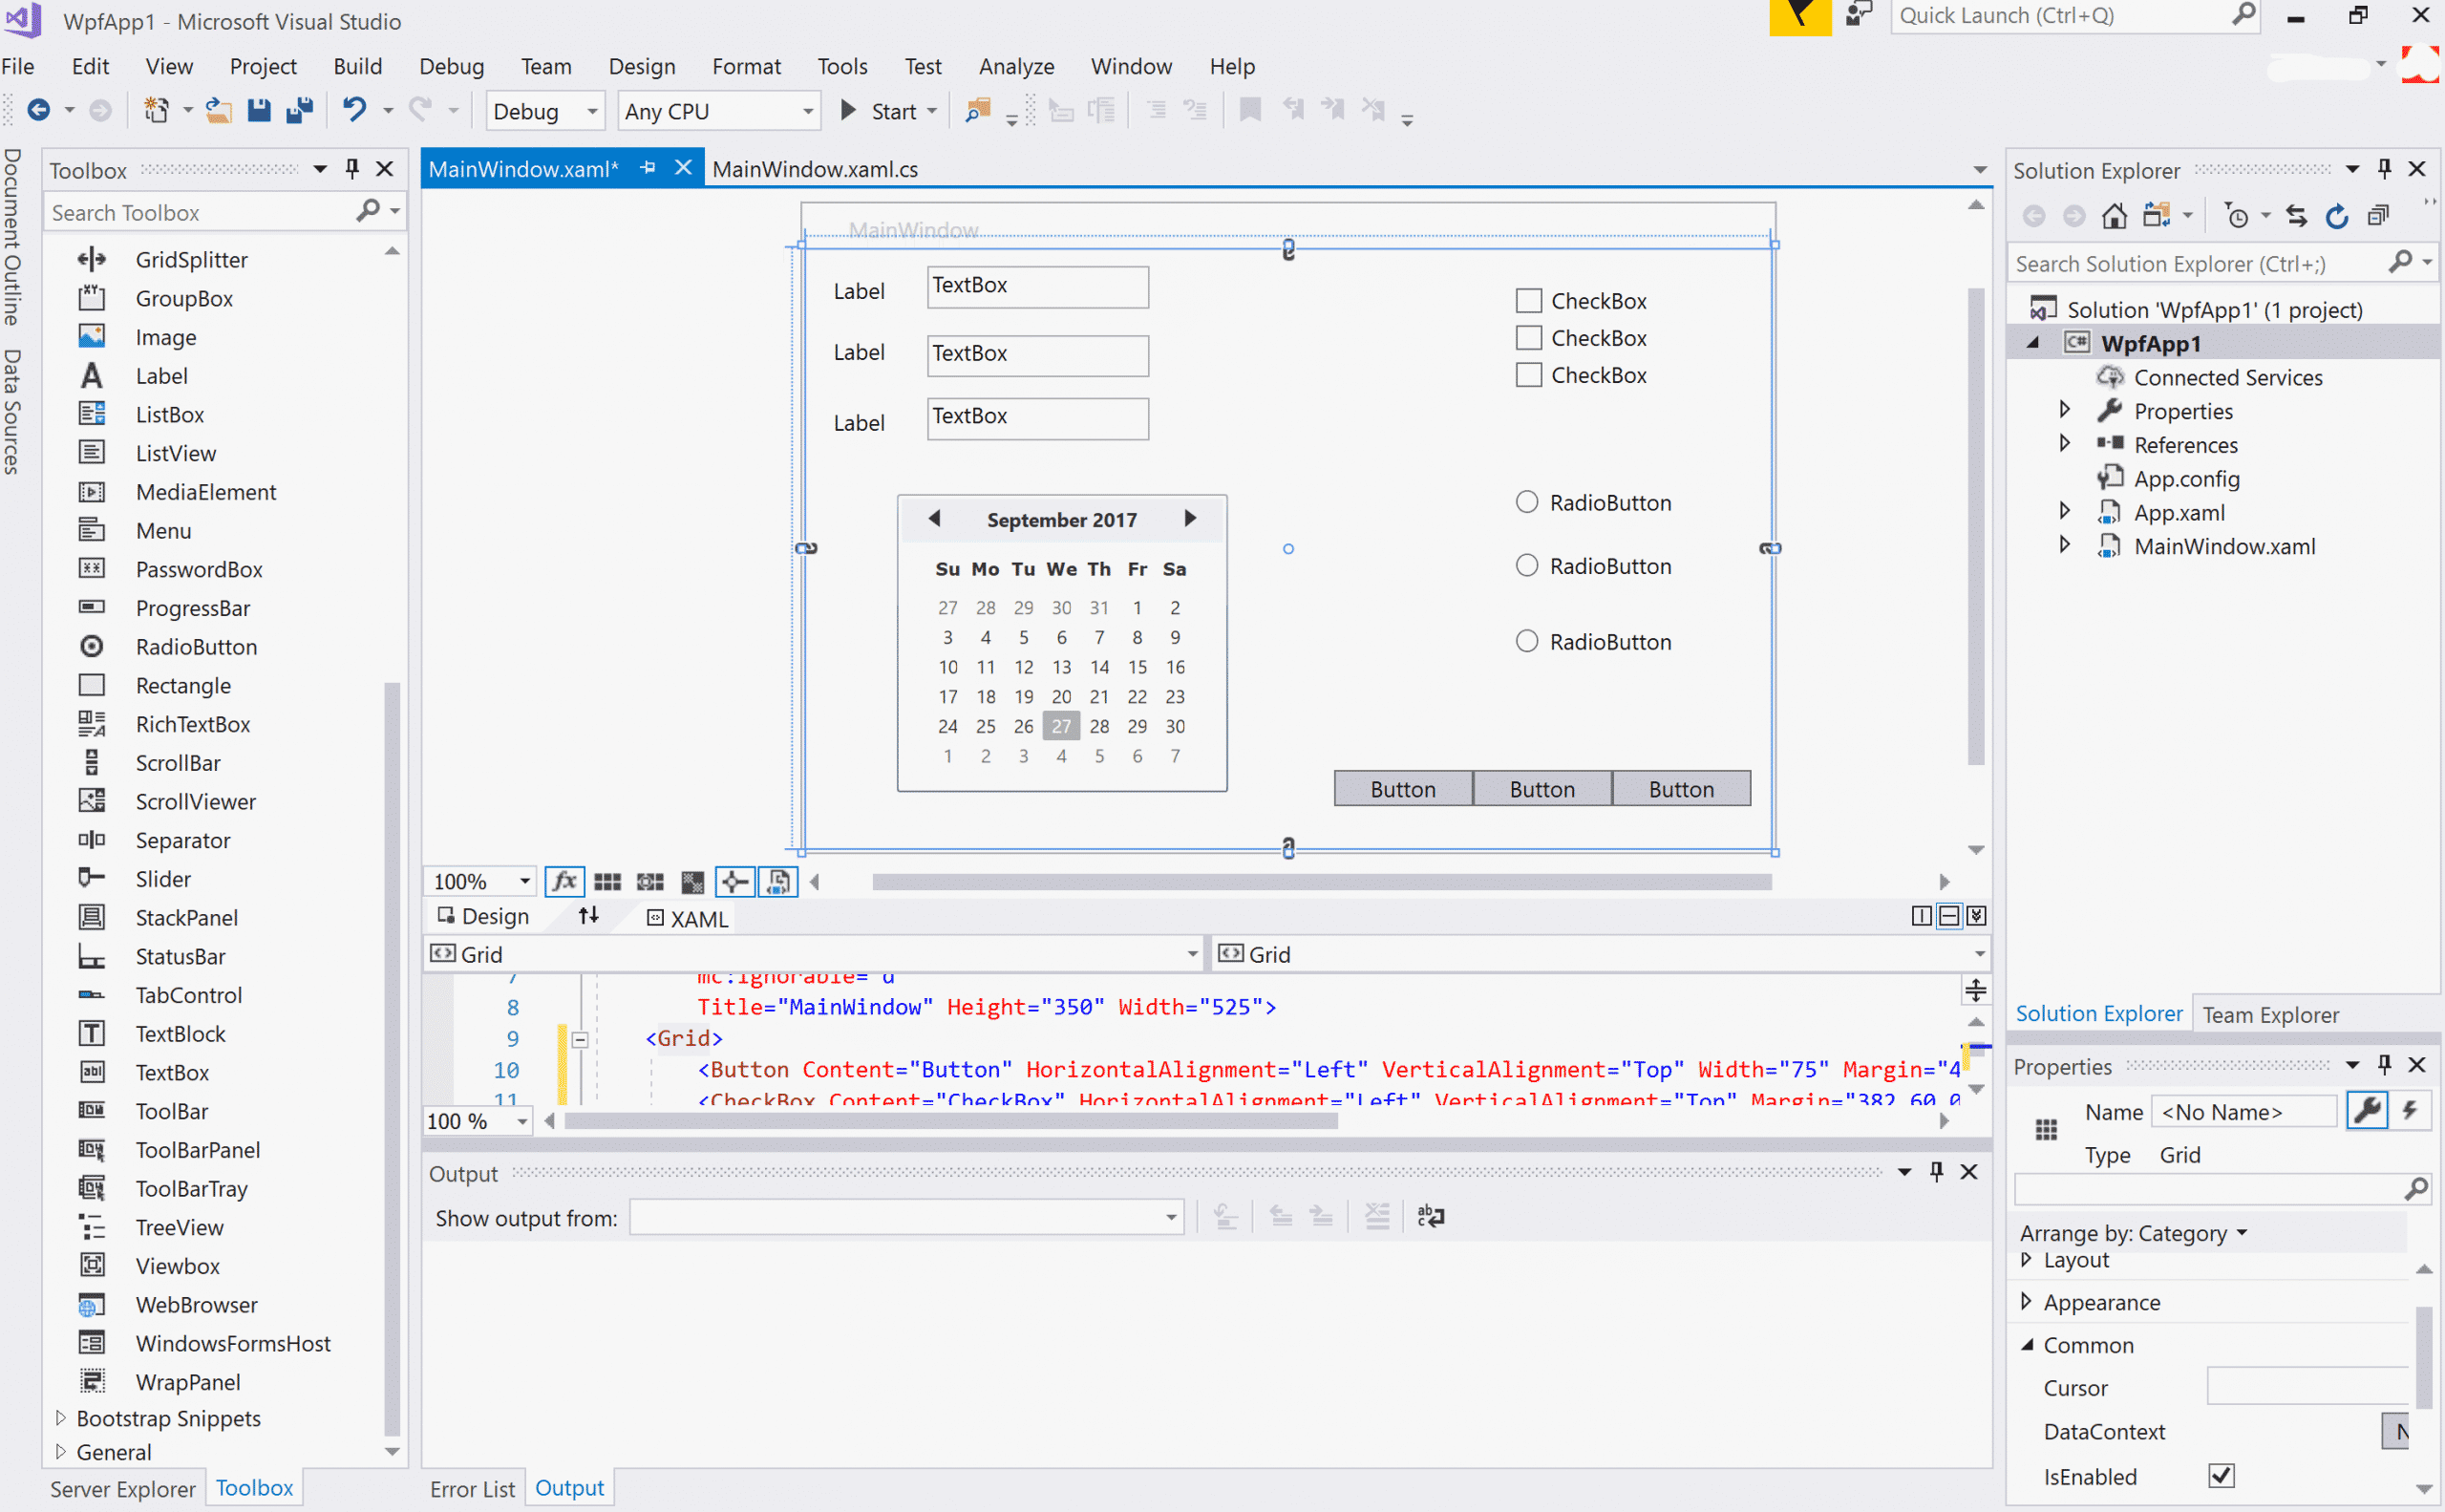Open the Format menu
This screenshot has width=2445, height=1512.
pos(746,66)
